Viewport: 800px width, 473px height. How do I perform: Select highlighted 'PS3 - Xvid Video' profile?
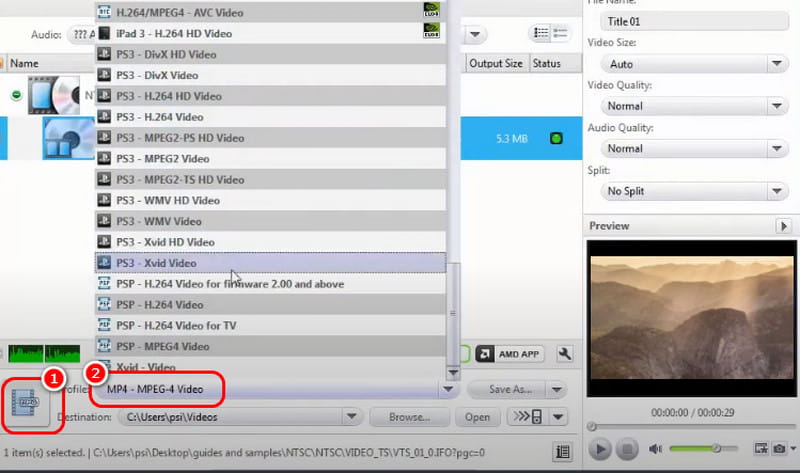tap(270, 263)
